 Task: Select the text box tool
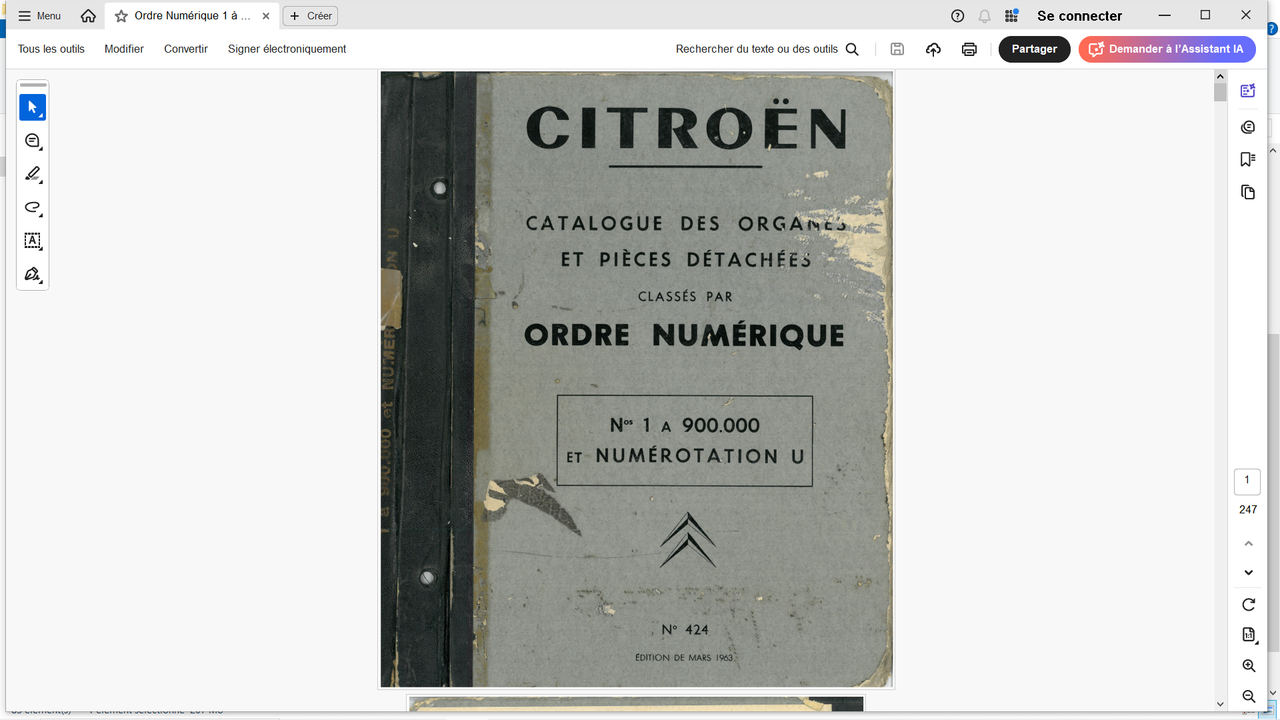(32, 241)
